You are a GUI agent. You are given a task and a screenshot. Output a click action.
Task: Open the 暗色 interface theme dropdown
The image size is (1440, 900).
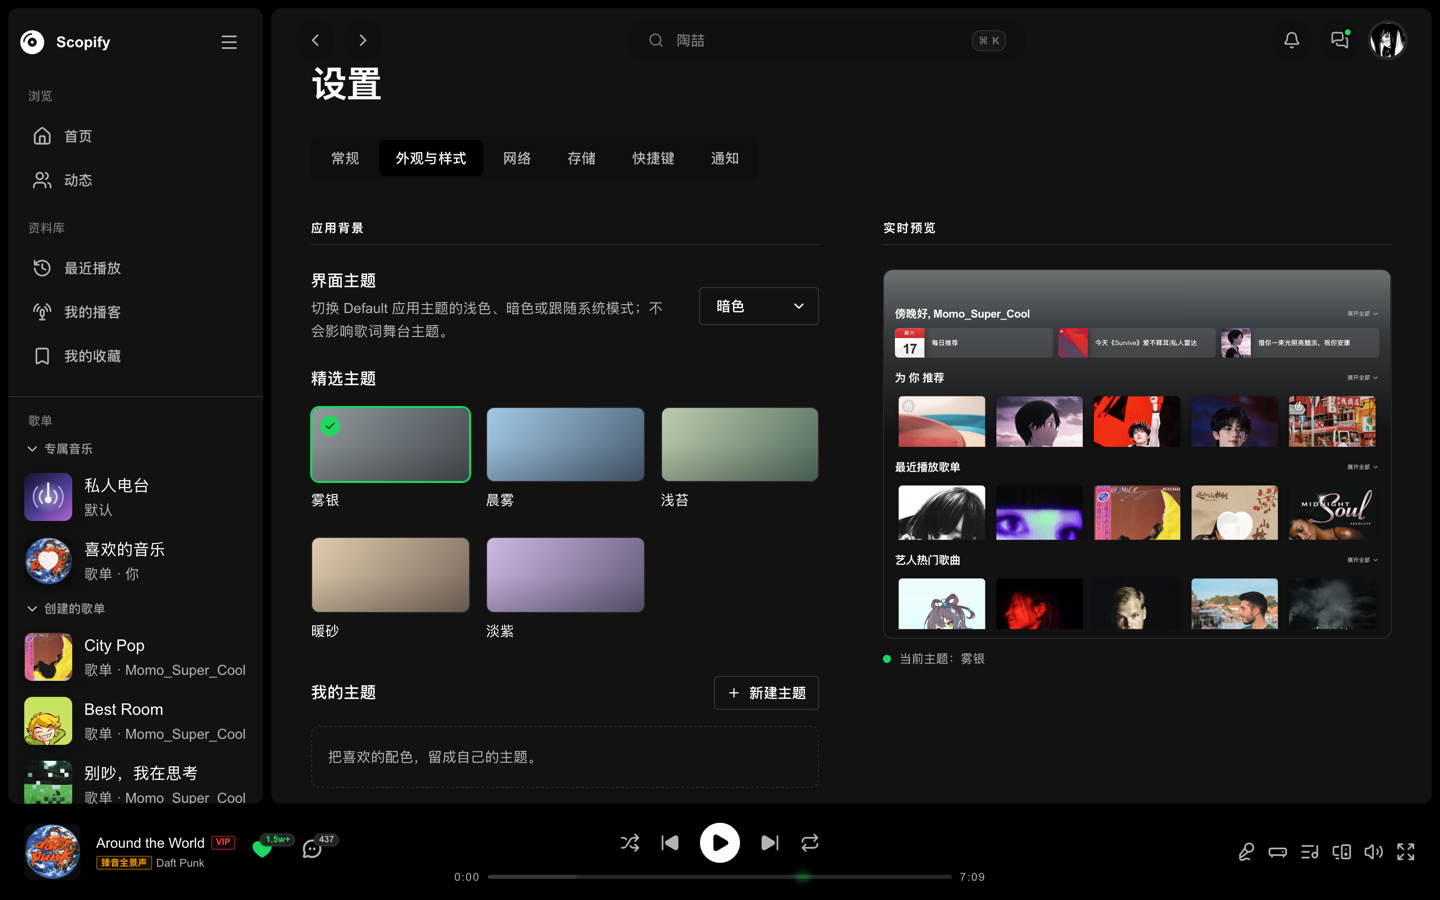click(759, 306)
